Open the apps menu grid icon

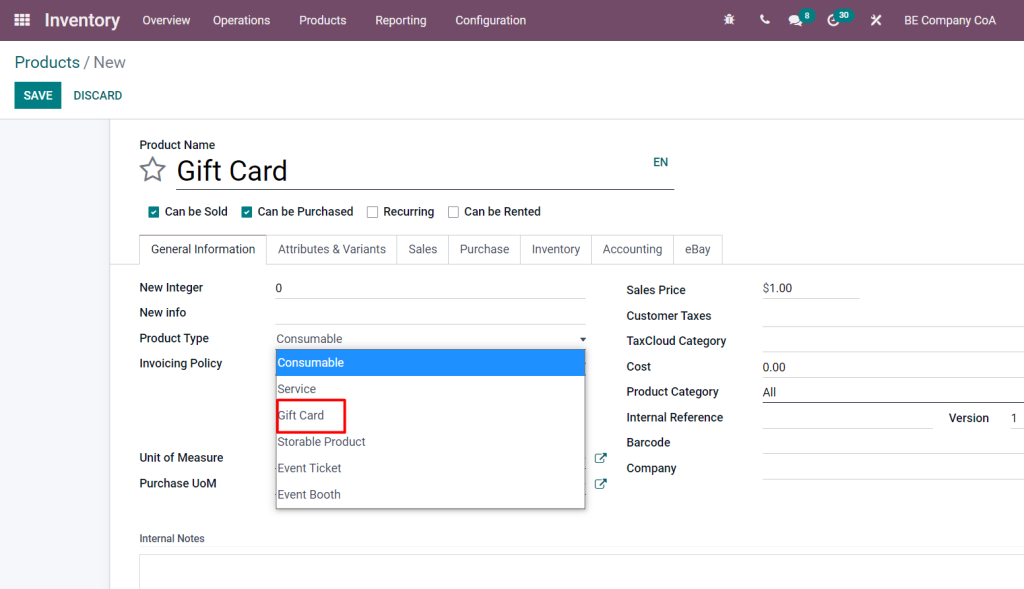pos(22,20)
